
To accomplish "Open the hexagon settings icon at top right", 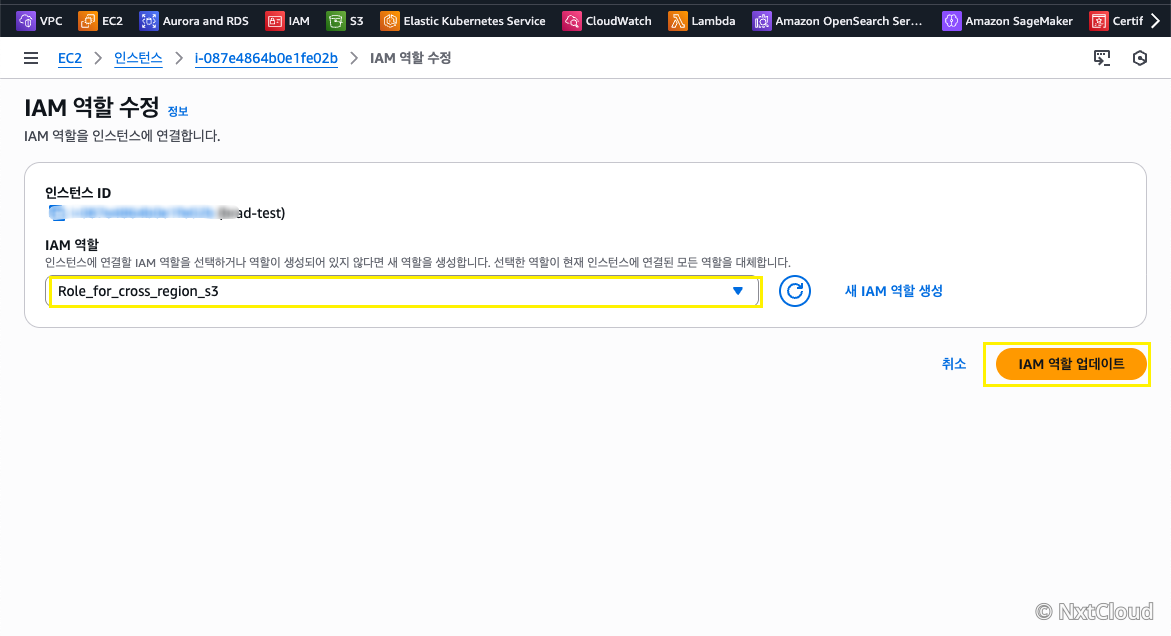I will click(1140, 58).
